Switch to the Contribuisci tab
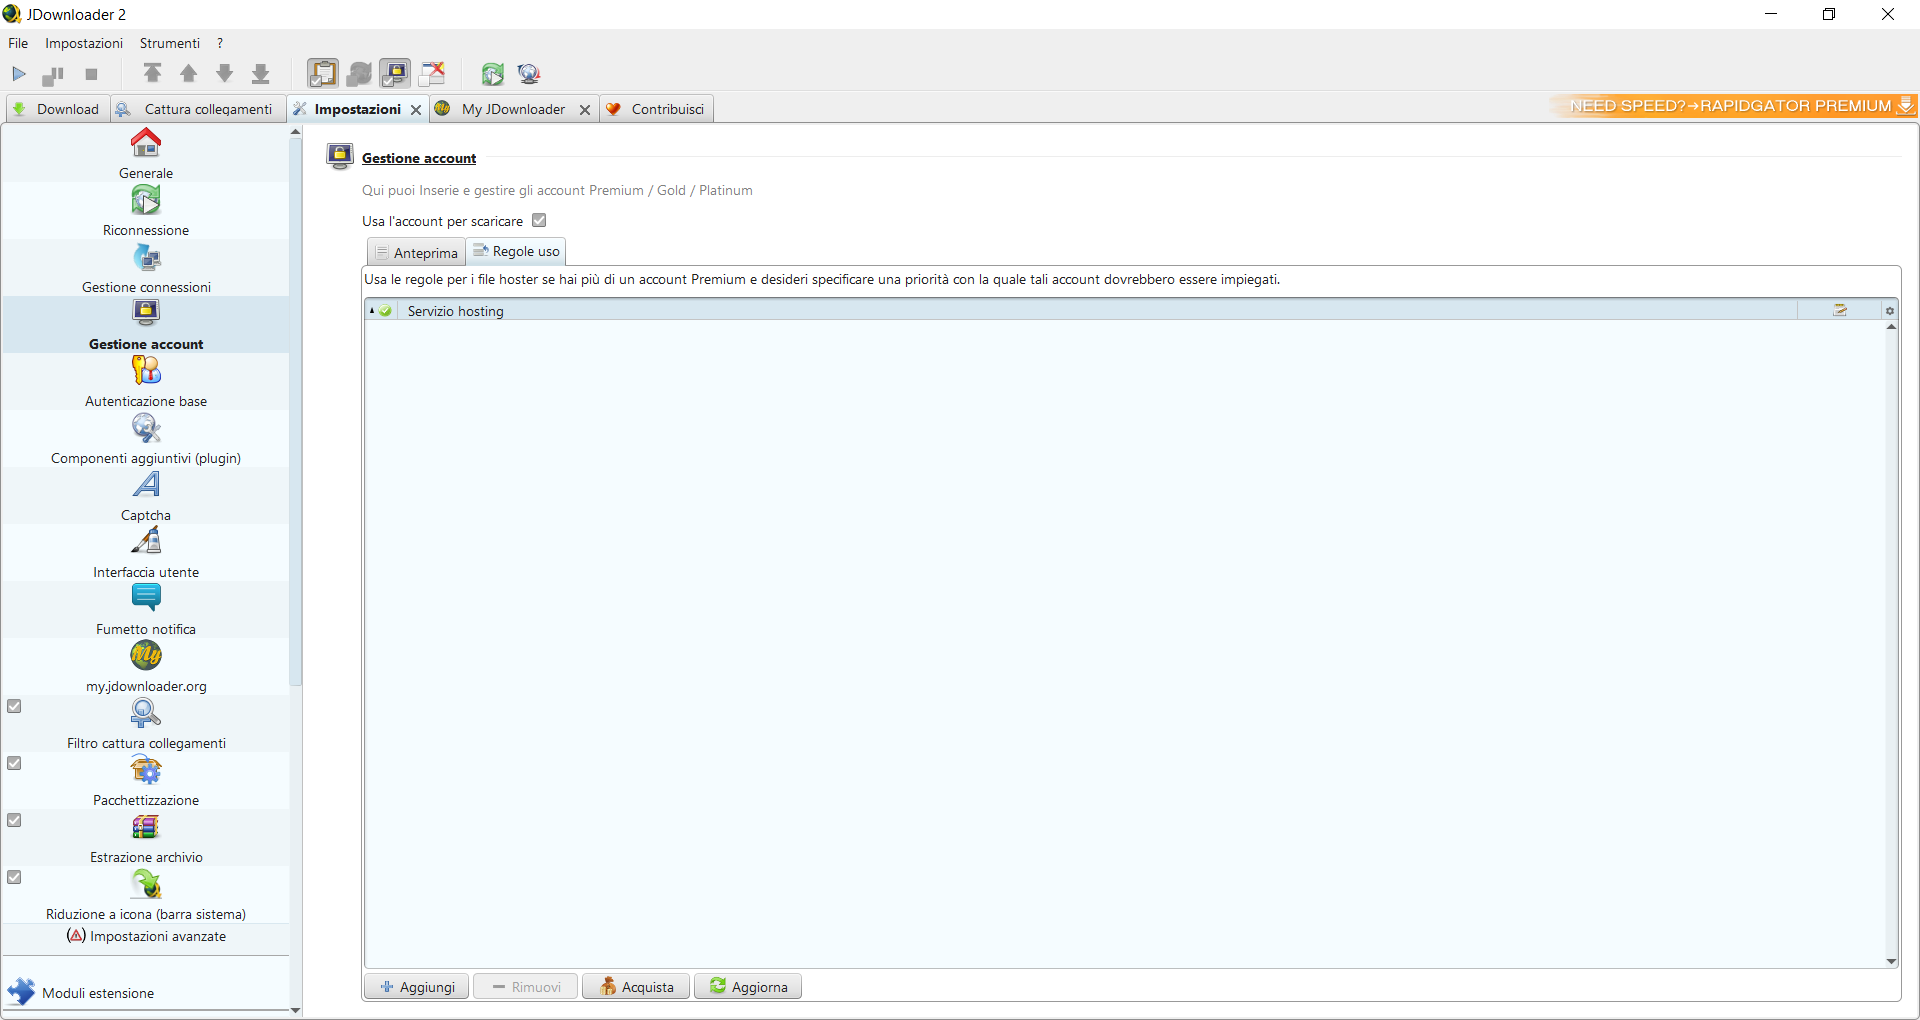 pos(657,109)
